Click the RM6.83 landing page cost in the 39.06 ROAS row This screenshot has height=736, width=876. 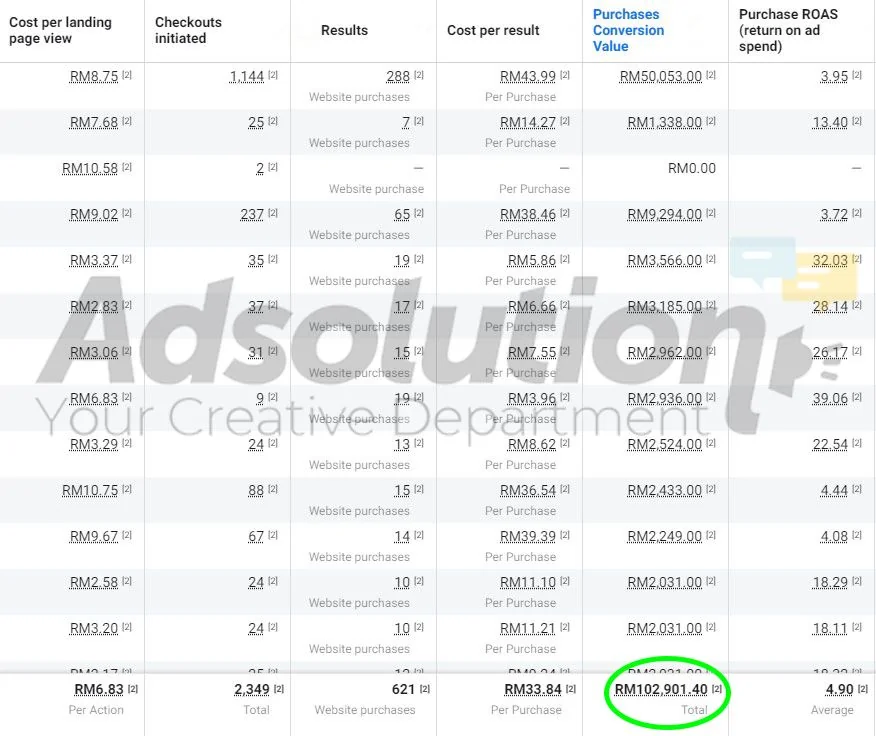point(94,398)
